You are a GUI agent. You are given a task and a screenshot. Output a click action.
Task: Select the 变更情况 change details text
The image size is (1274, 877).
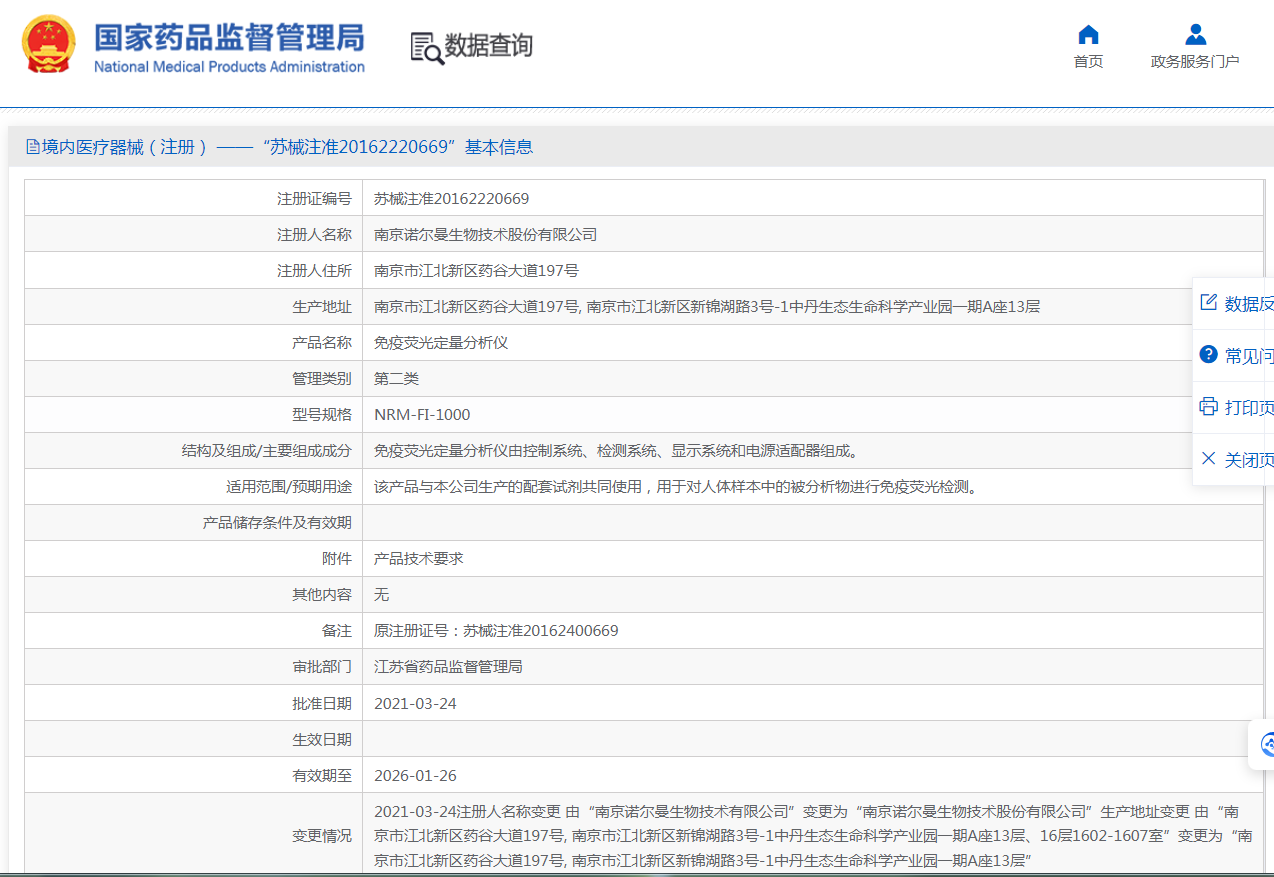813,835
